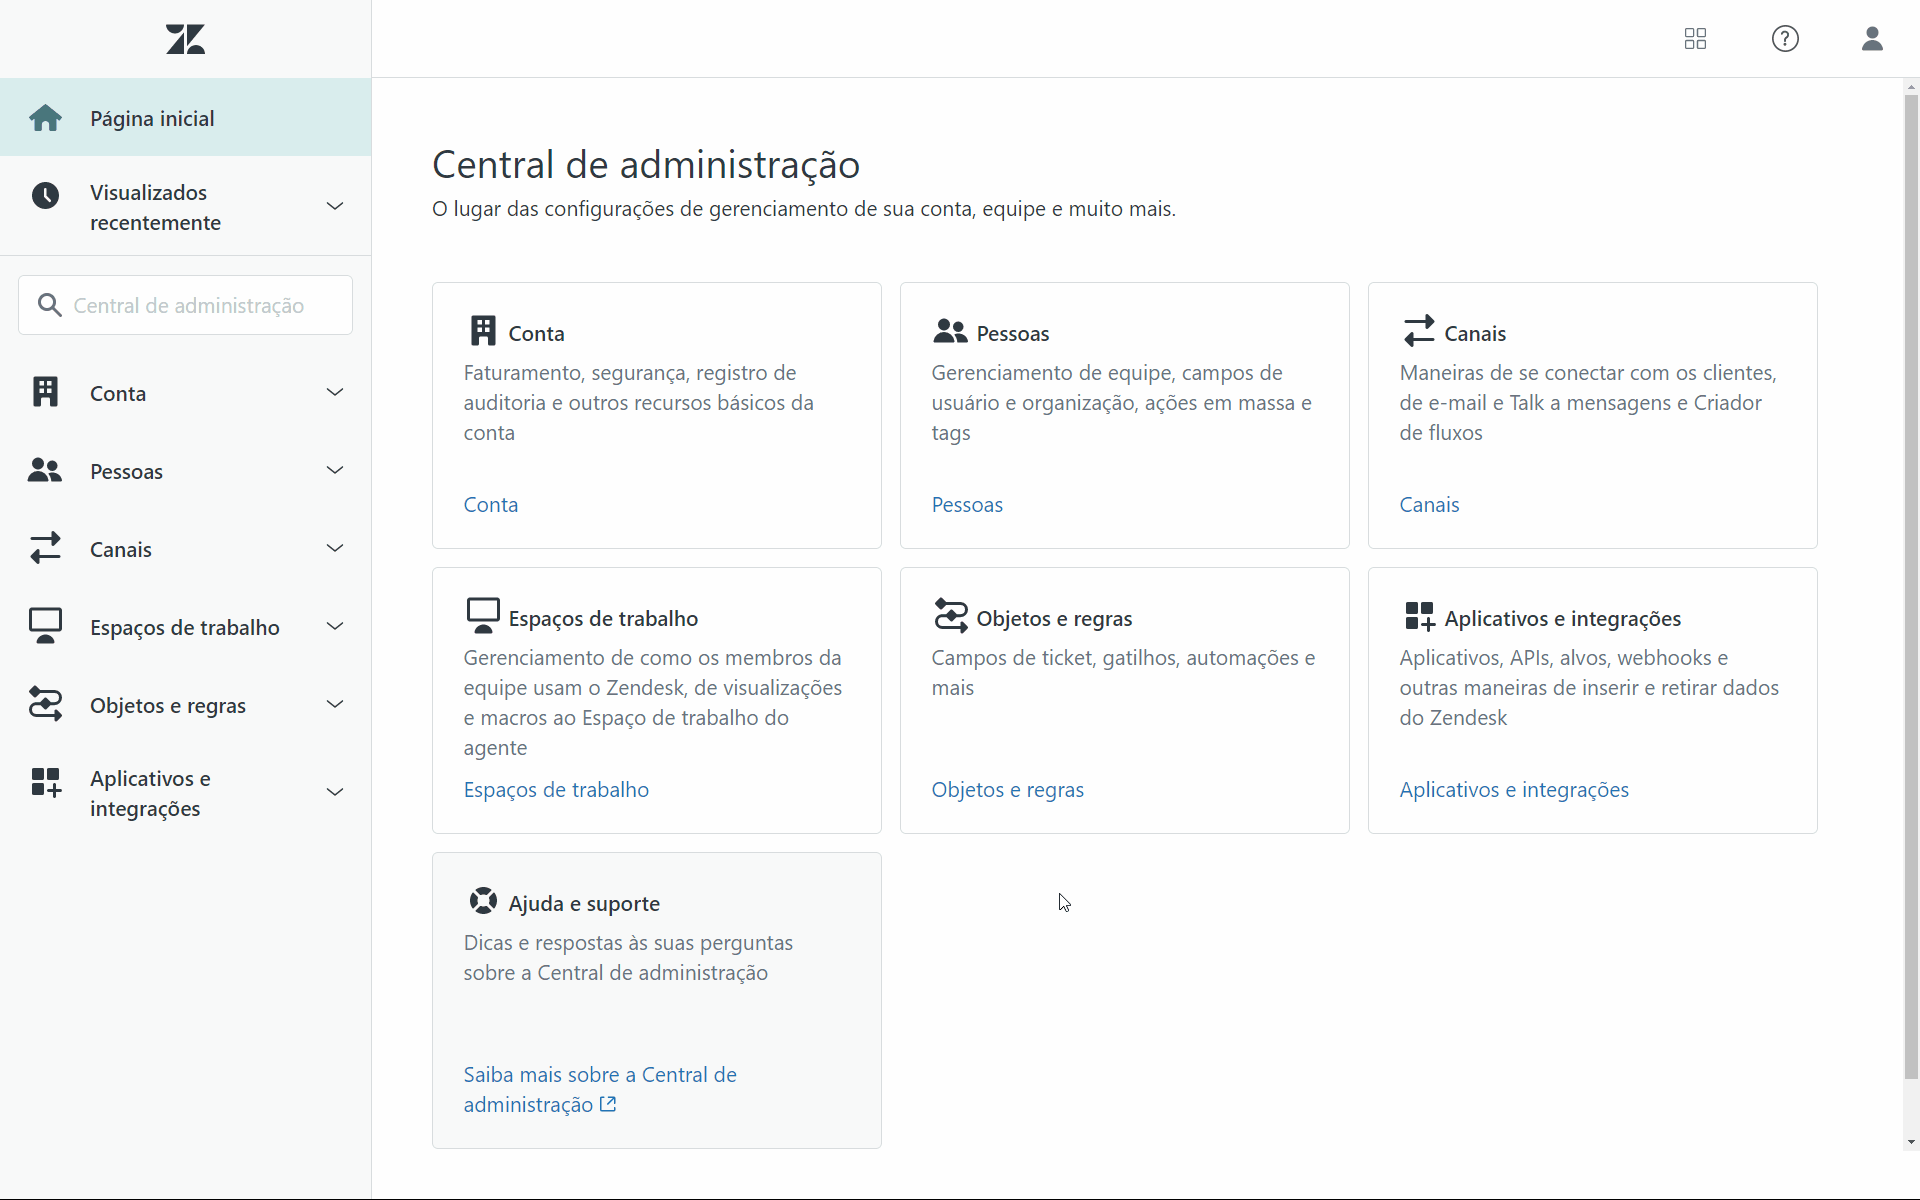
Task: Select Pessoas label in the sidebar
Action: click(x=126, y=471)
